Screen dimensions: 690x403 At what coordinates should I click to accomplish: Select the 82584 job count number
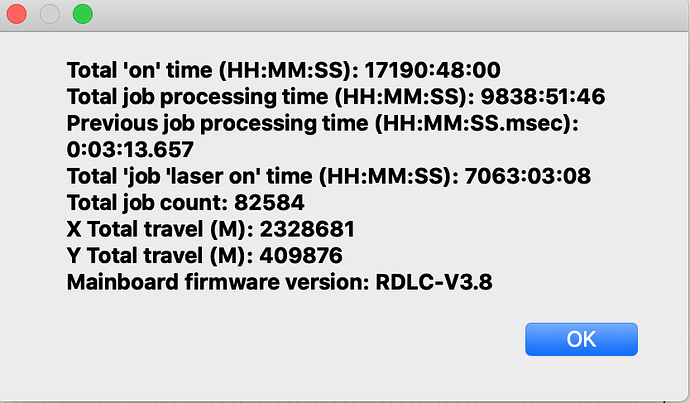pyautogui.click(x=269, y=202)
